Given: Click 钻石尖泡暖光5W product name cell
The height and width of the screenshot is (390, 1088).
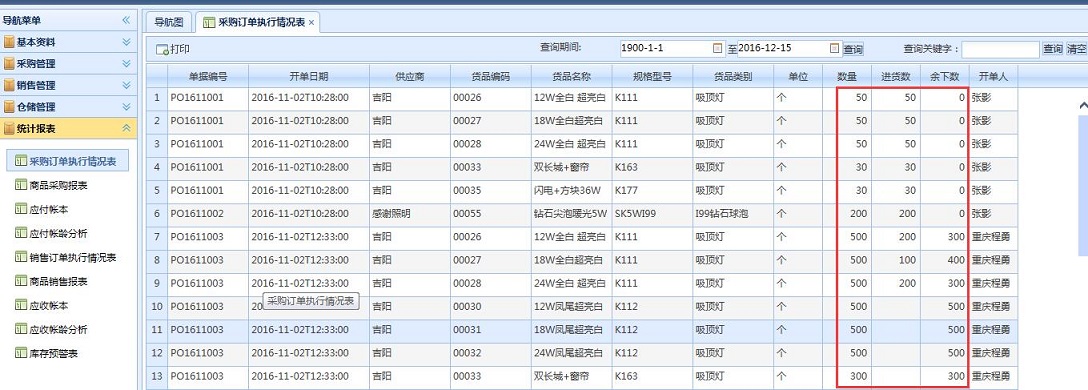Looking at the screenshot, I should point(572,214).
